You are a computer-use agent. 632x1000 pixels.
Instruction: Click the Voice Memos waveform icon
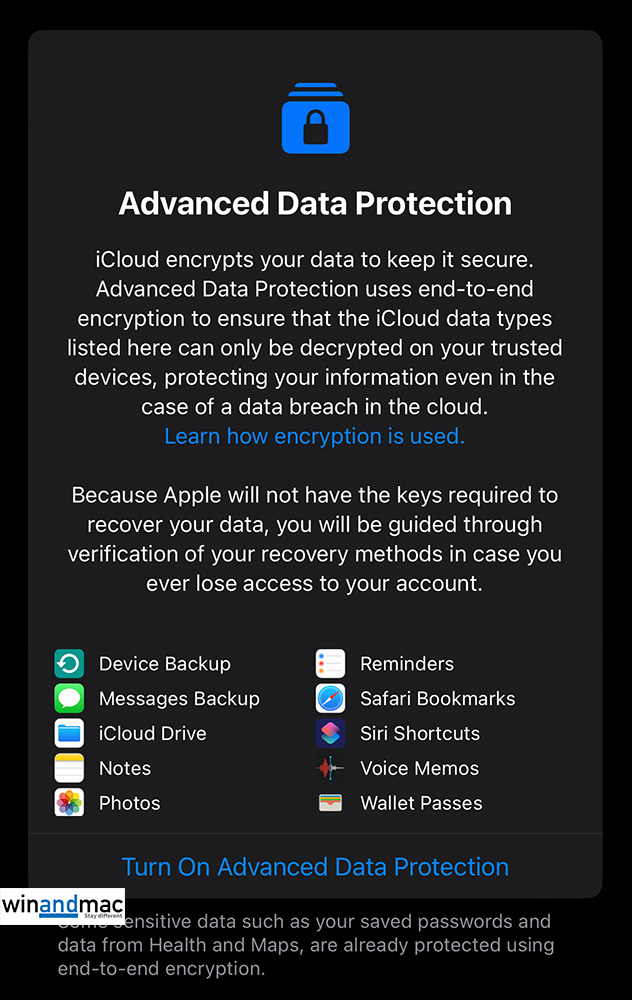[330, 768]
